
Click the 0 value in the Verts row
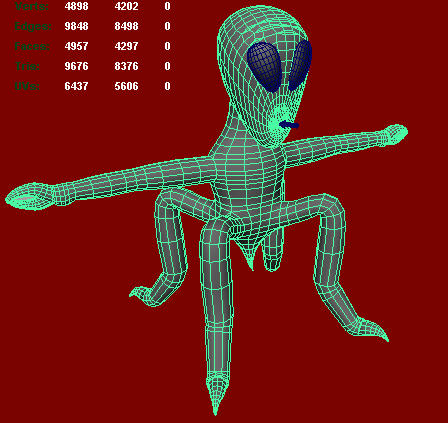coord(167,6)
